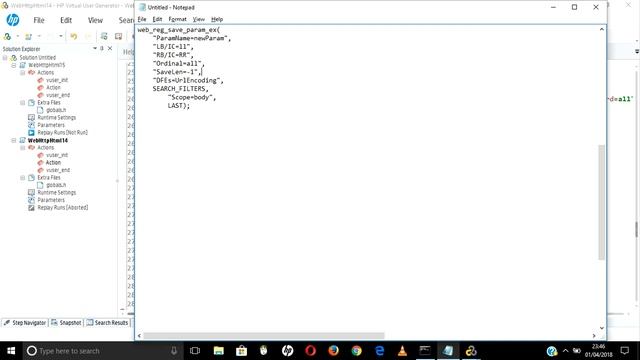
Task: Click Notepad horizontal scrollbar thumb
Action: (x=264, y=336)
